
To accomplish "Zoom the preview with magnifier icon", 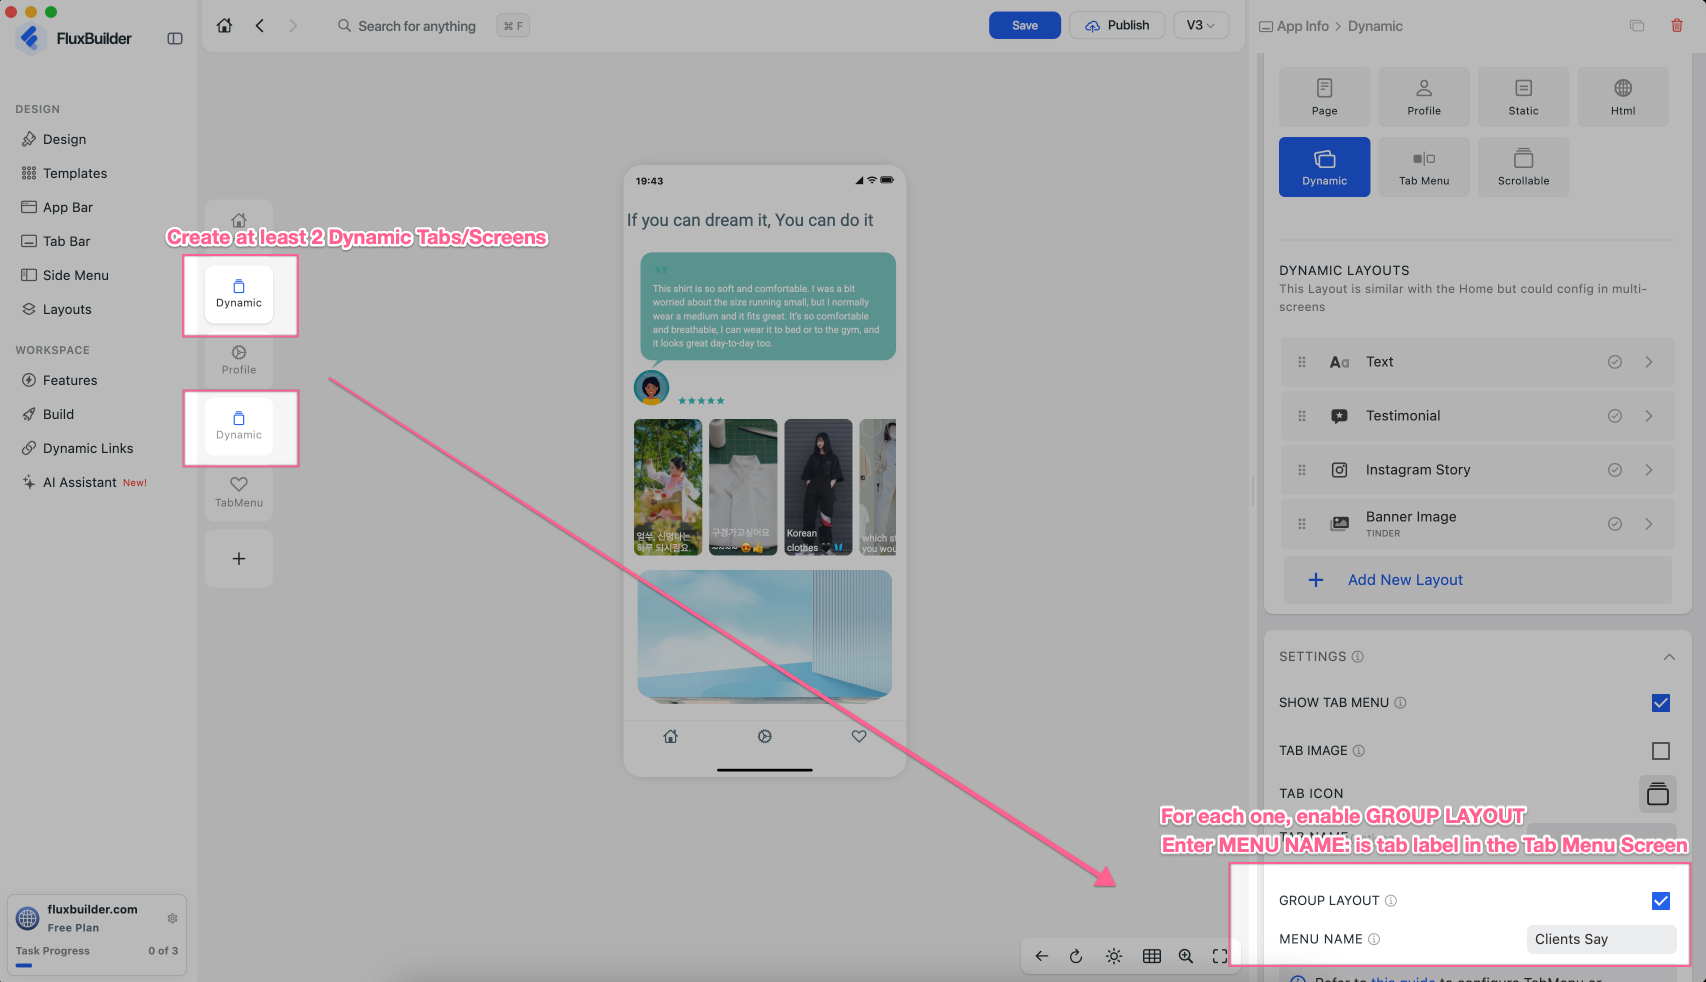I will coord(1186,956).
